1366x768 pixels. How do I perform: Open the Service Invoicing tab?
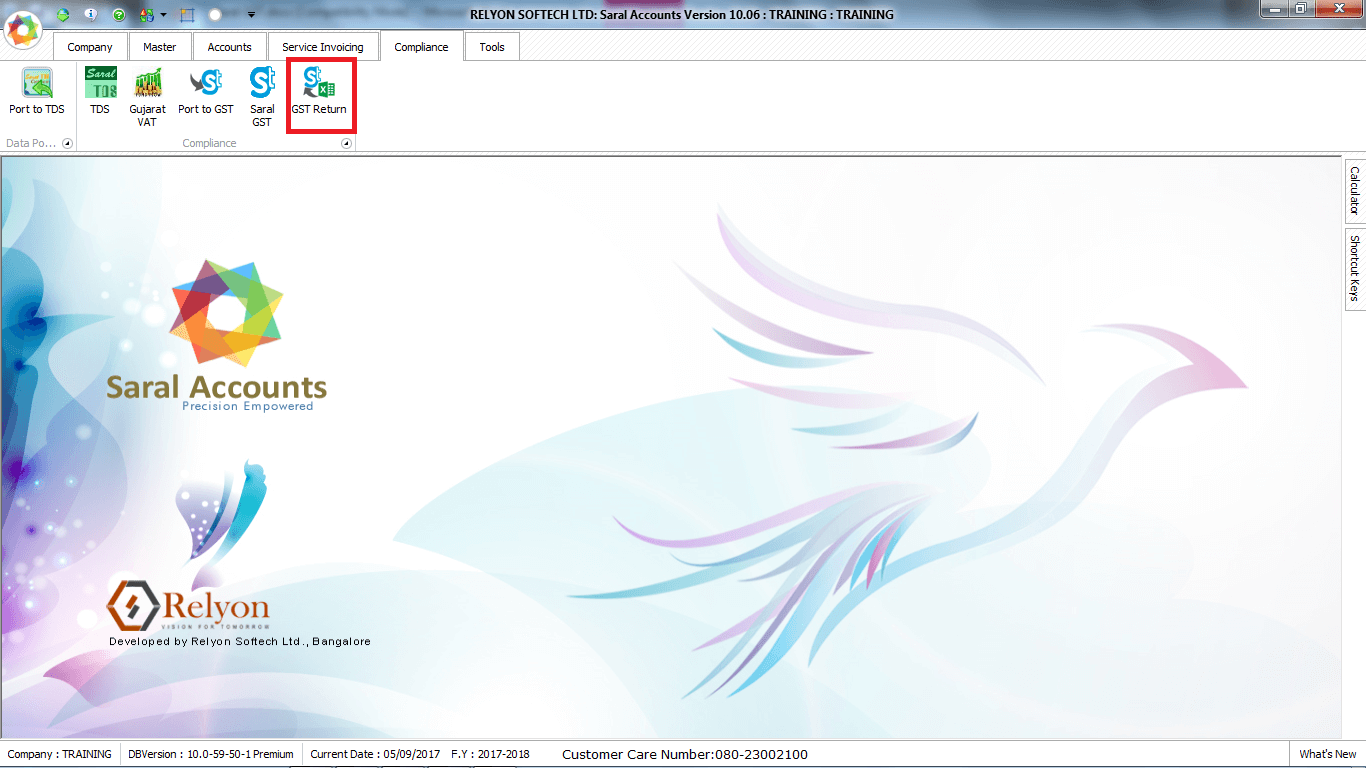(322, 47)
